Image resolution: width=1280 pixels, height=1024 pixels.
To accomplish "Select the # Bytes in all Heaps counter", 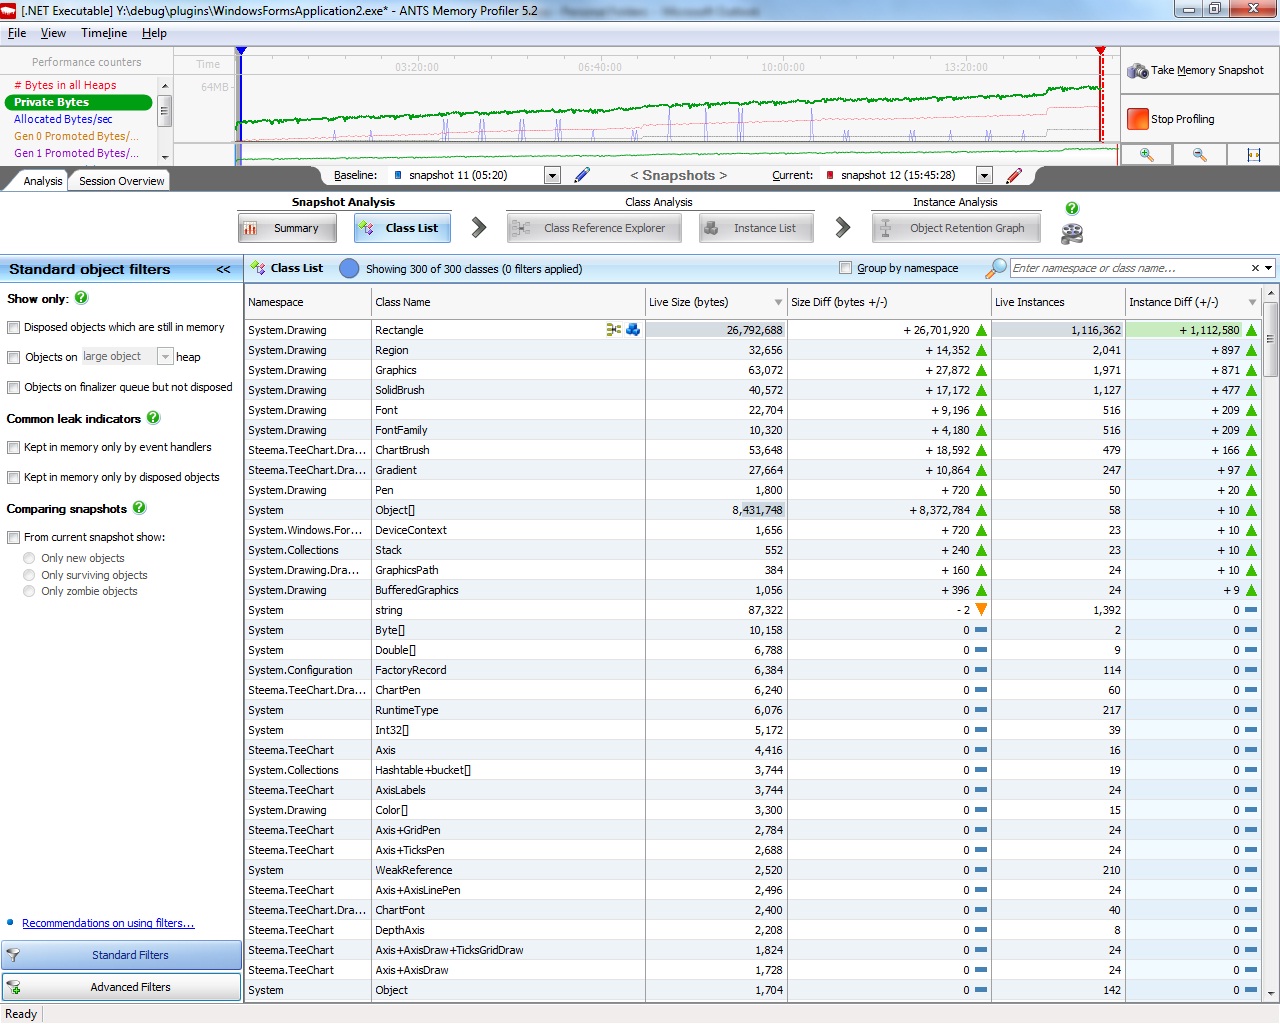I will tap(65, 85).
